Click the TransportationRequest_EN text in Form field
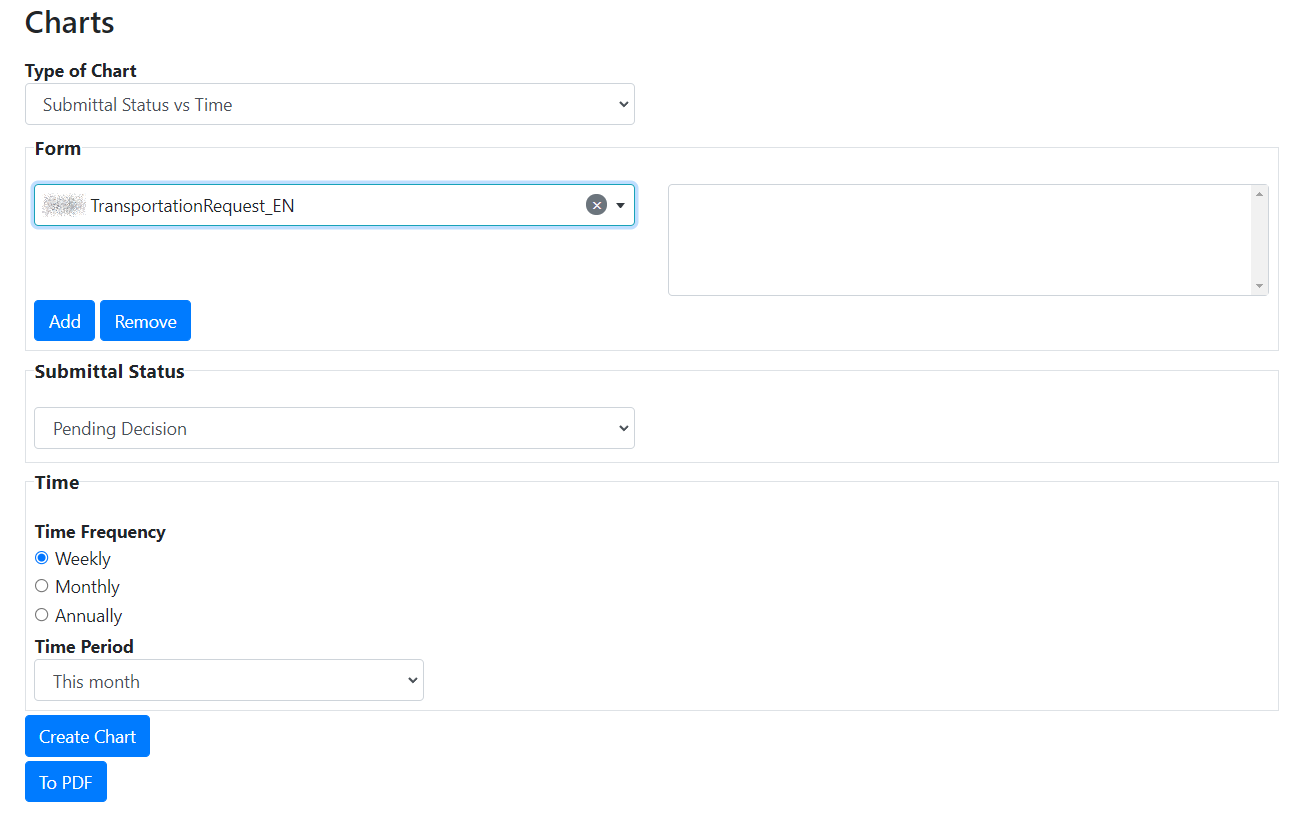 pyautogui.click(x=192, y=206)
